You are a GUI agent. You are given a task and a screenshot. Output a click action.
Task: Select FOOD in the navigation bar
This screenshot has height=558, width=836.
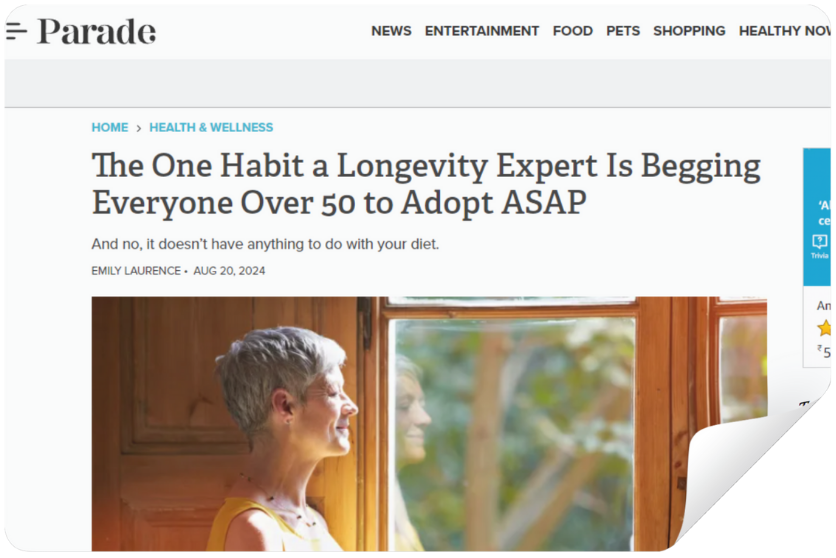[x=573, y=31]
